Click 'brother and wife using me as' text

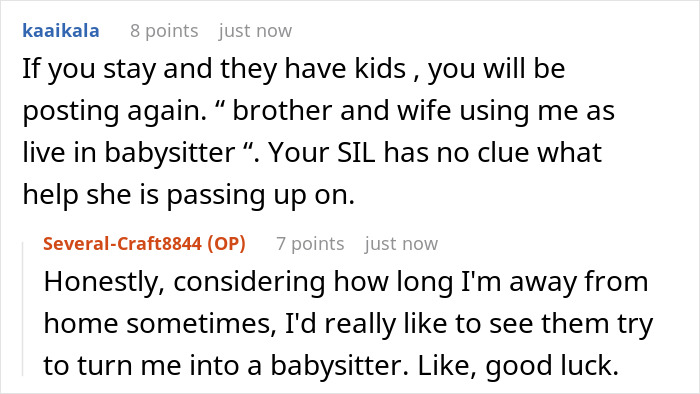click(x=424, y=111)
